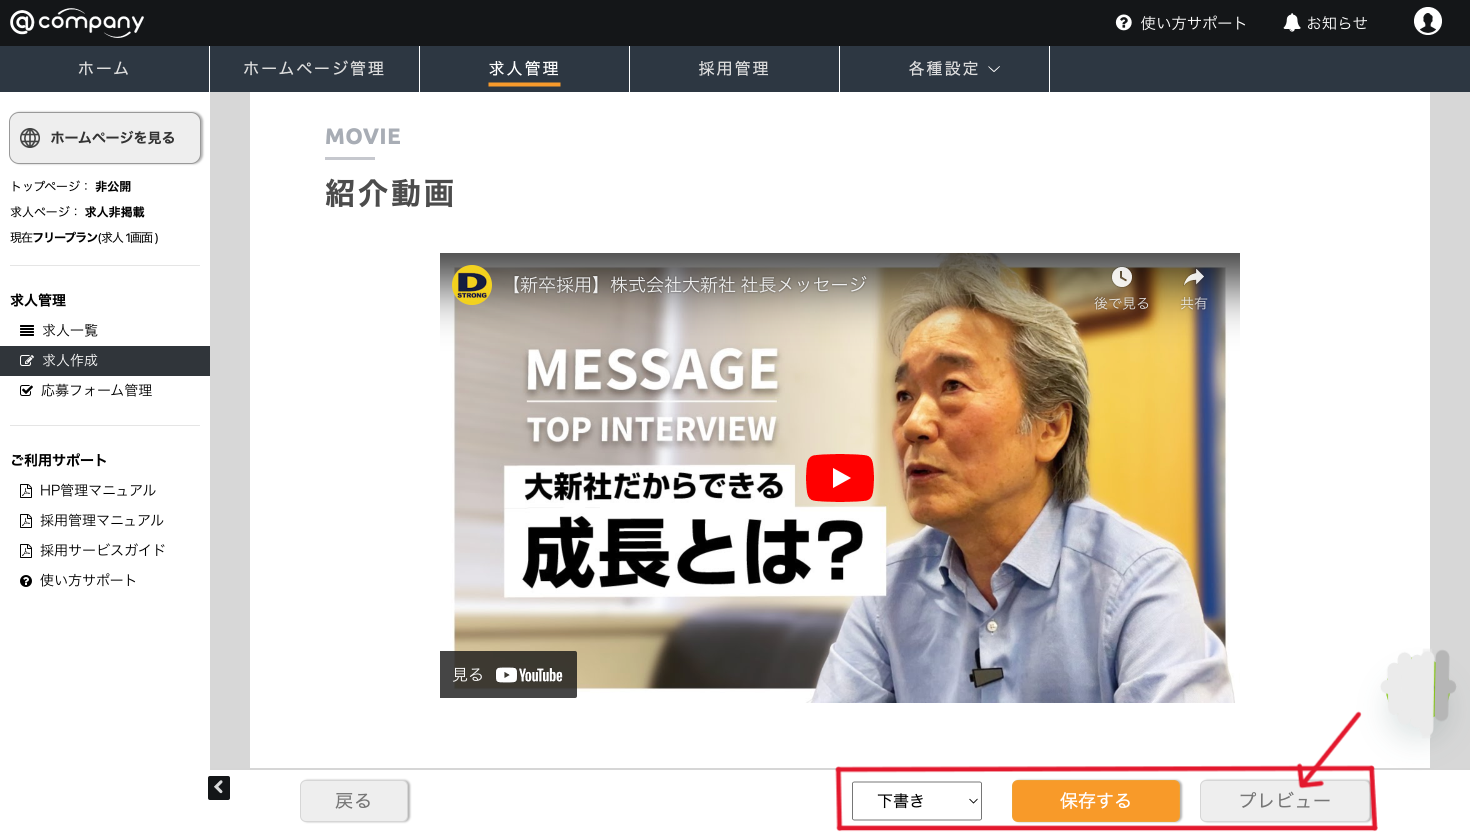Screen dimensions: 1470x832
Task: Click the PDF icon beside 採用サービスガイド
Action: (x=26, y=551)
